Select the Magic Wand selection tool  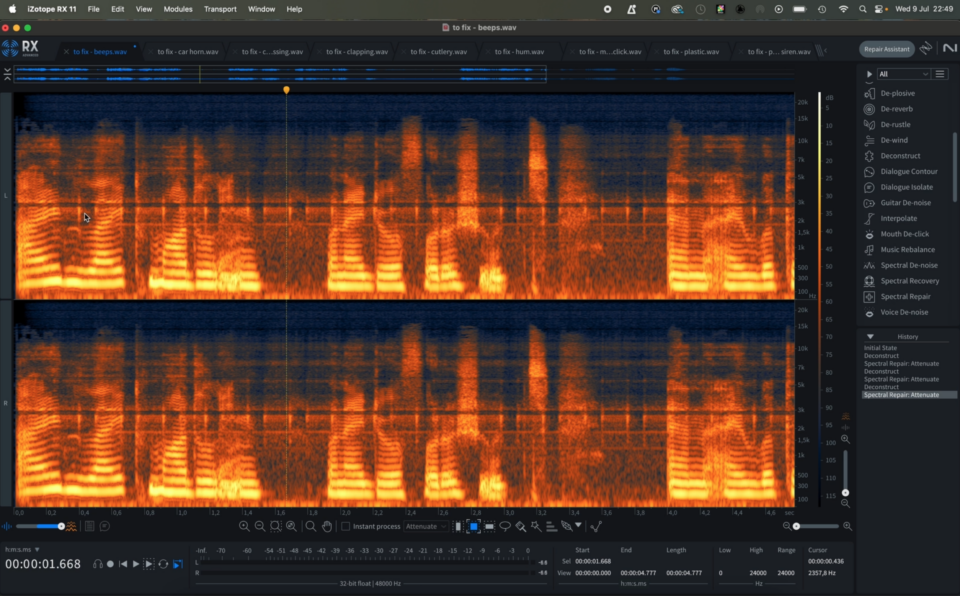click(x=536, y=526)
